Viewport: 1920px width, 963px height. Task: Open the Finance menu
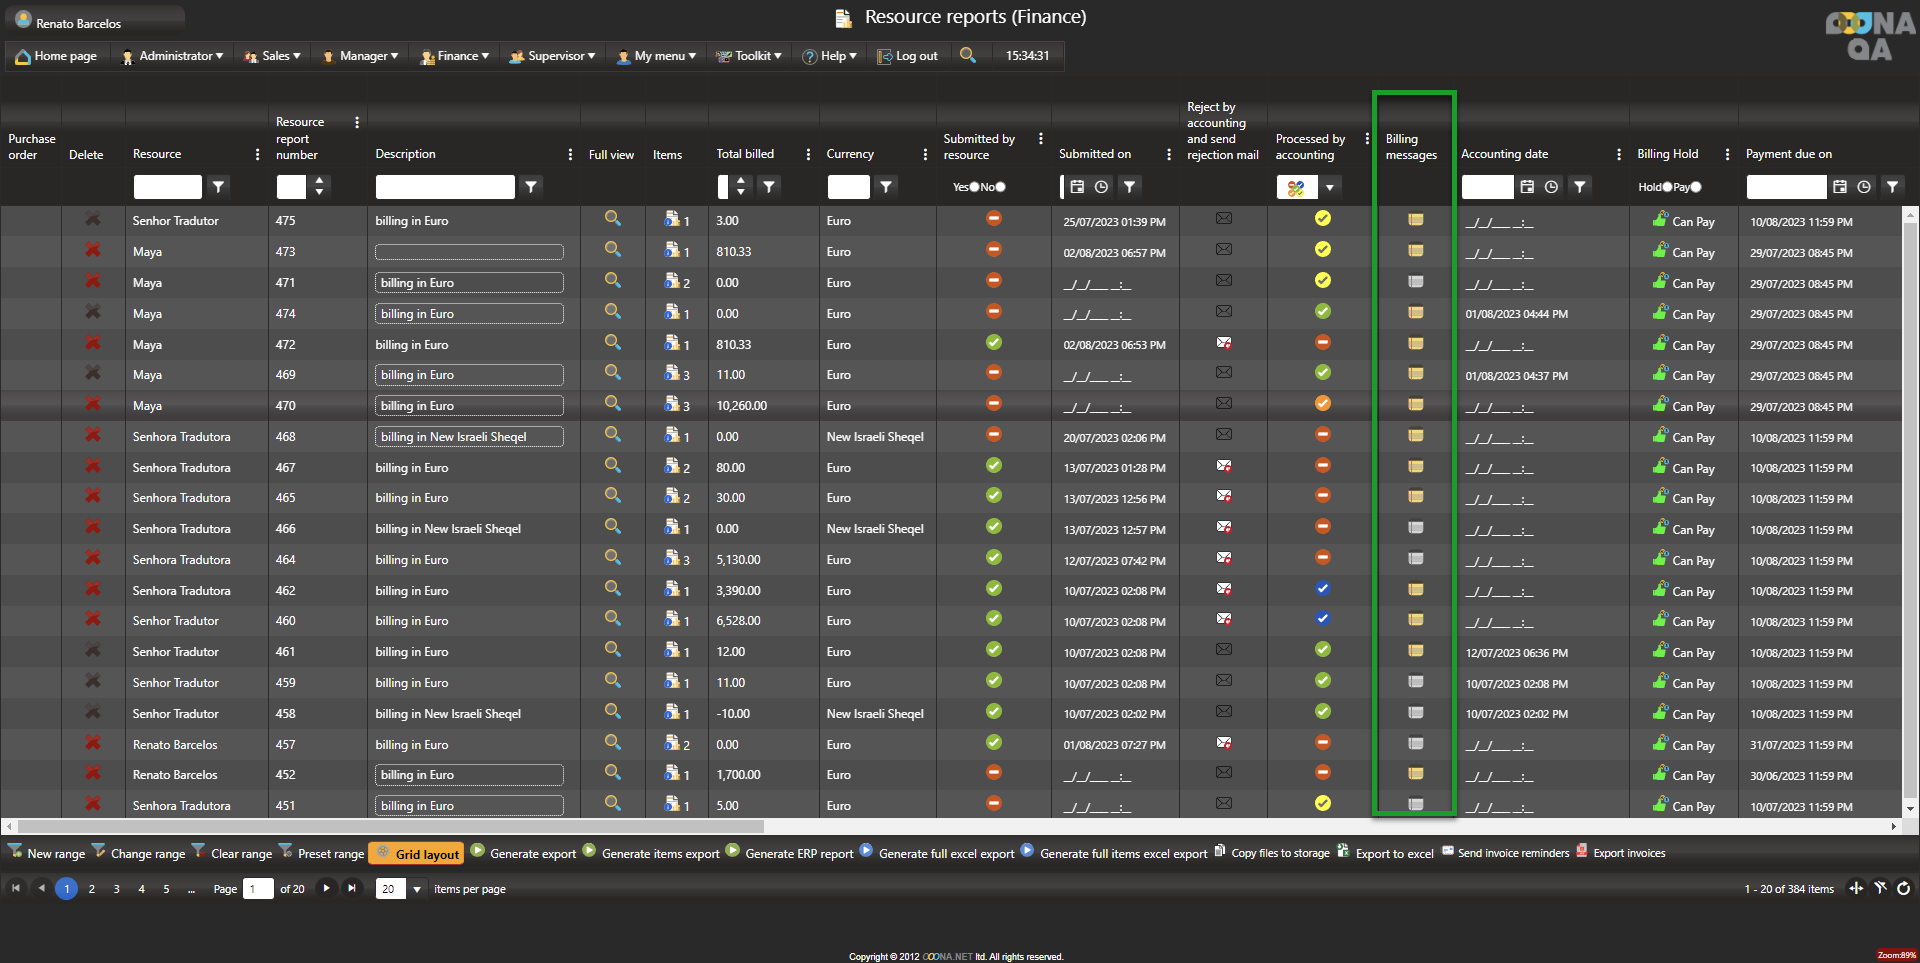coord(455,56)
